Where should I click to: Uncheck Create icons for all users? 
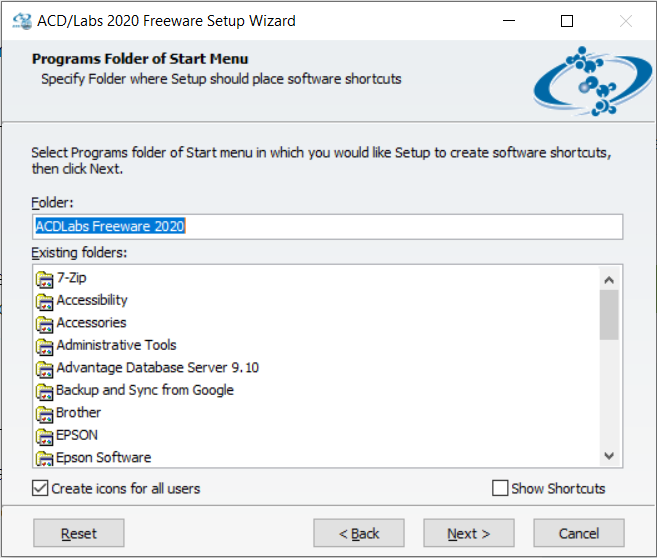coord(40,488)
